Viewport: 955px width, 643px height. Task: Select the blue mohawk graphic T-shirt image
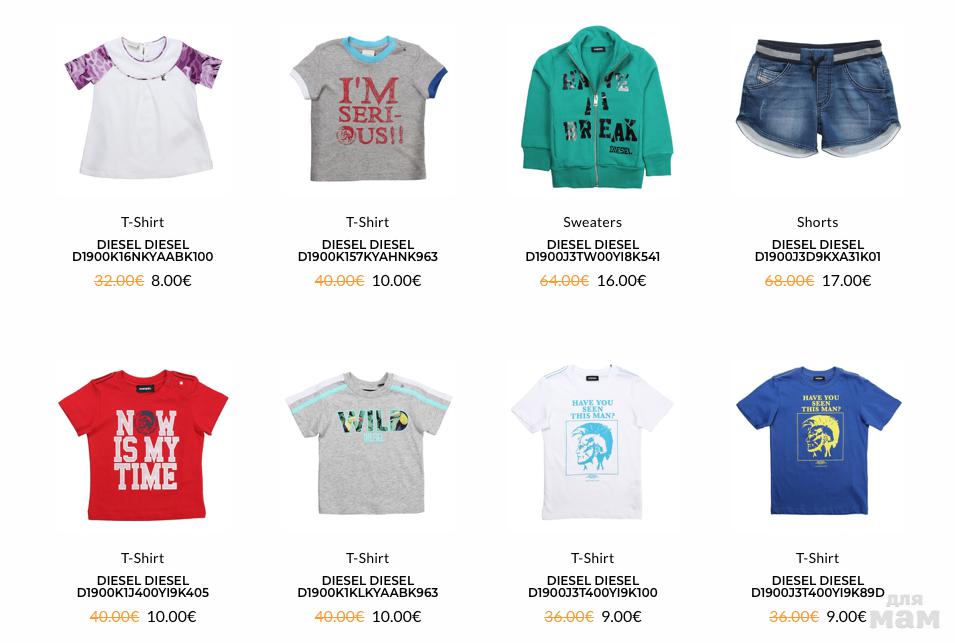point(817,441)
